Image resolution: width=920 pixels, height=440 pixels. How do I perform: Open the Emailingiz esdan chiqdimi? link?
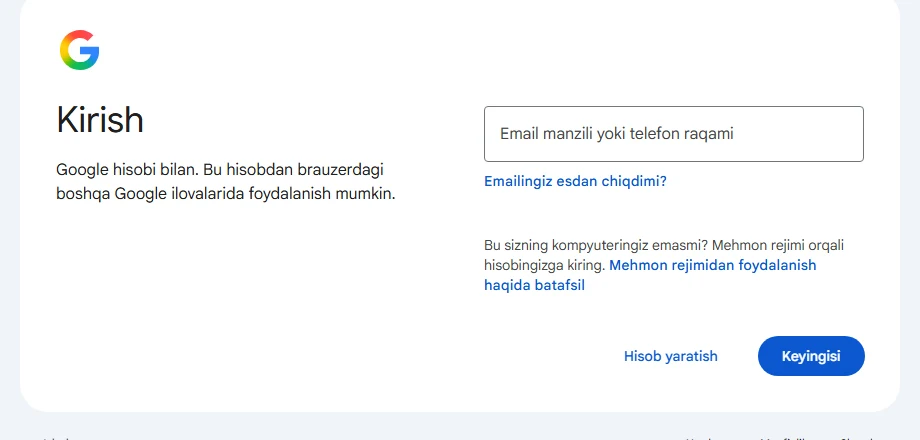(x=575, y=181)
